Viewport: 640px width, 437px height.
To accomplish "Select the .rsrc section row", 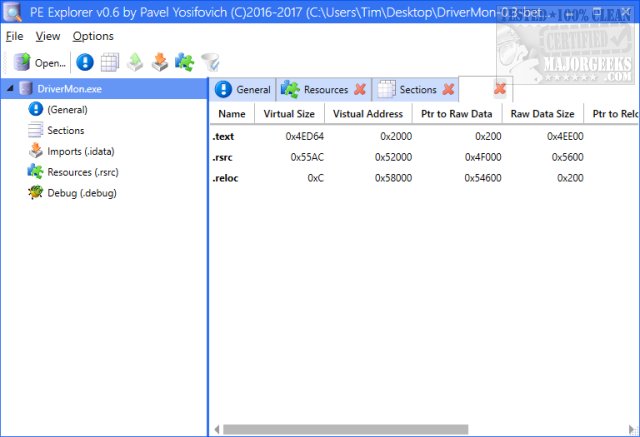I will coord(424,157).
